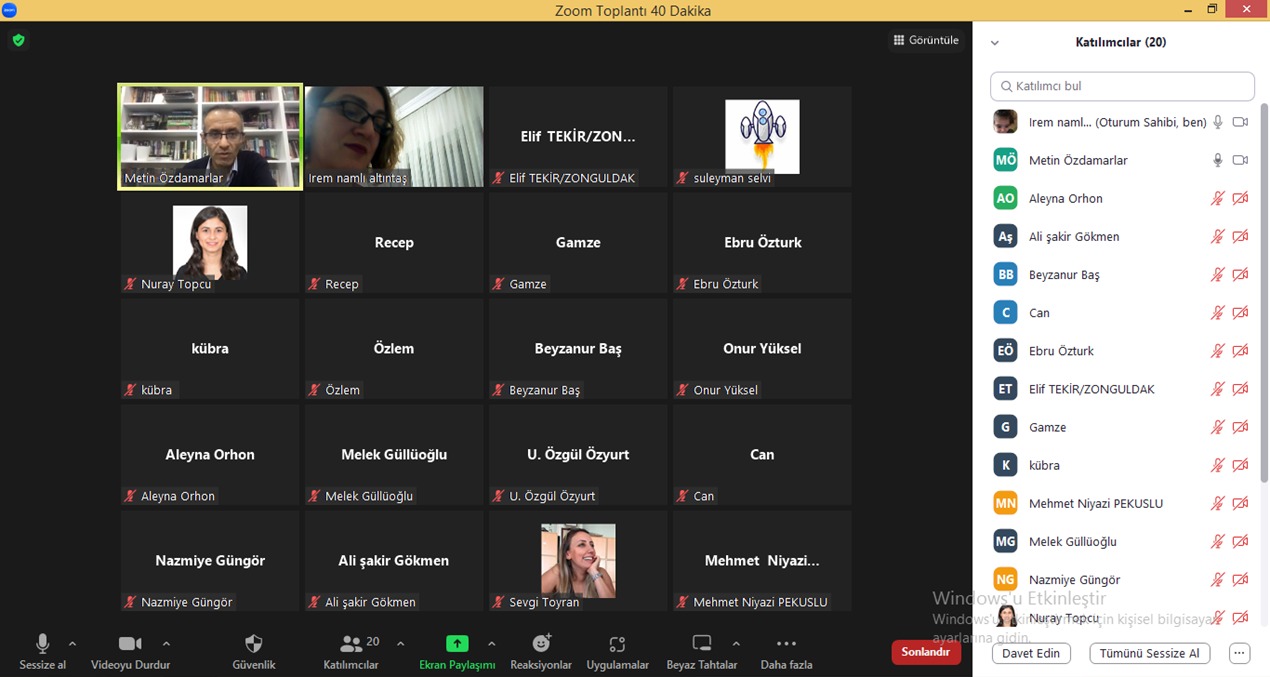
Task: Toggle Metin Özdamarlar's microphone in list
Action: 1217,160
